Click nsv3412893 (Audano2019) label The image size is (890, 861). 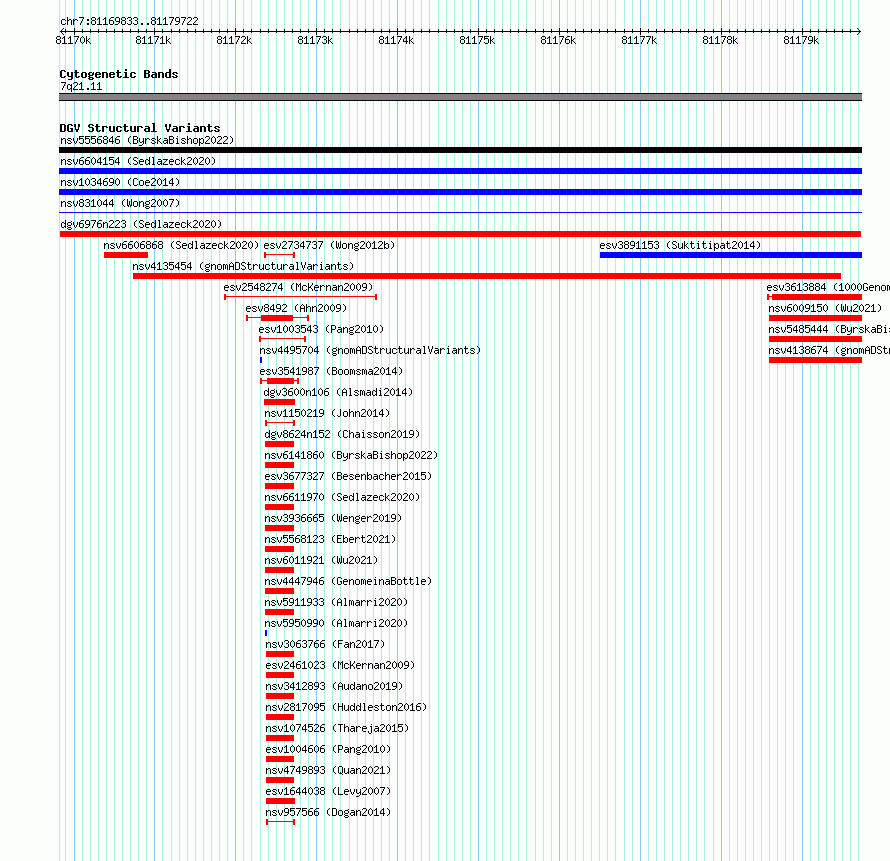(334, 686)
